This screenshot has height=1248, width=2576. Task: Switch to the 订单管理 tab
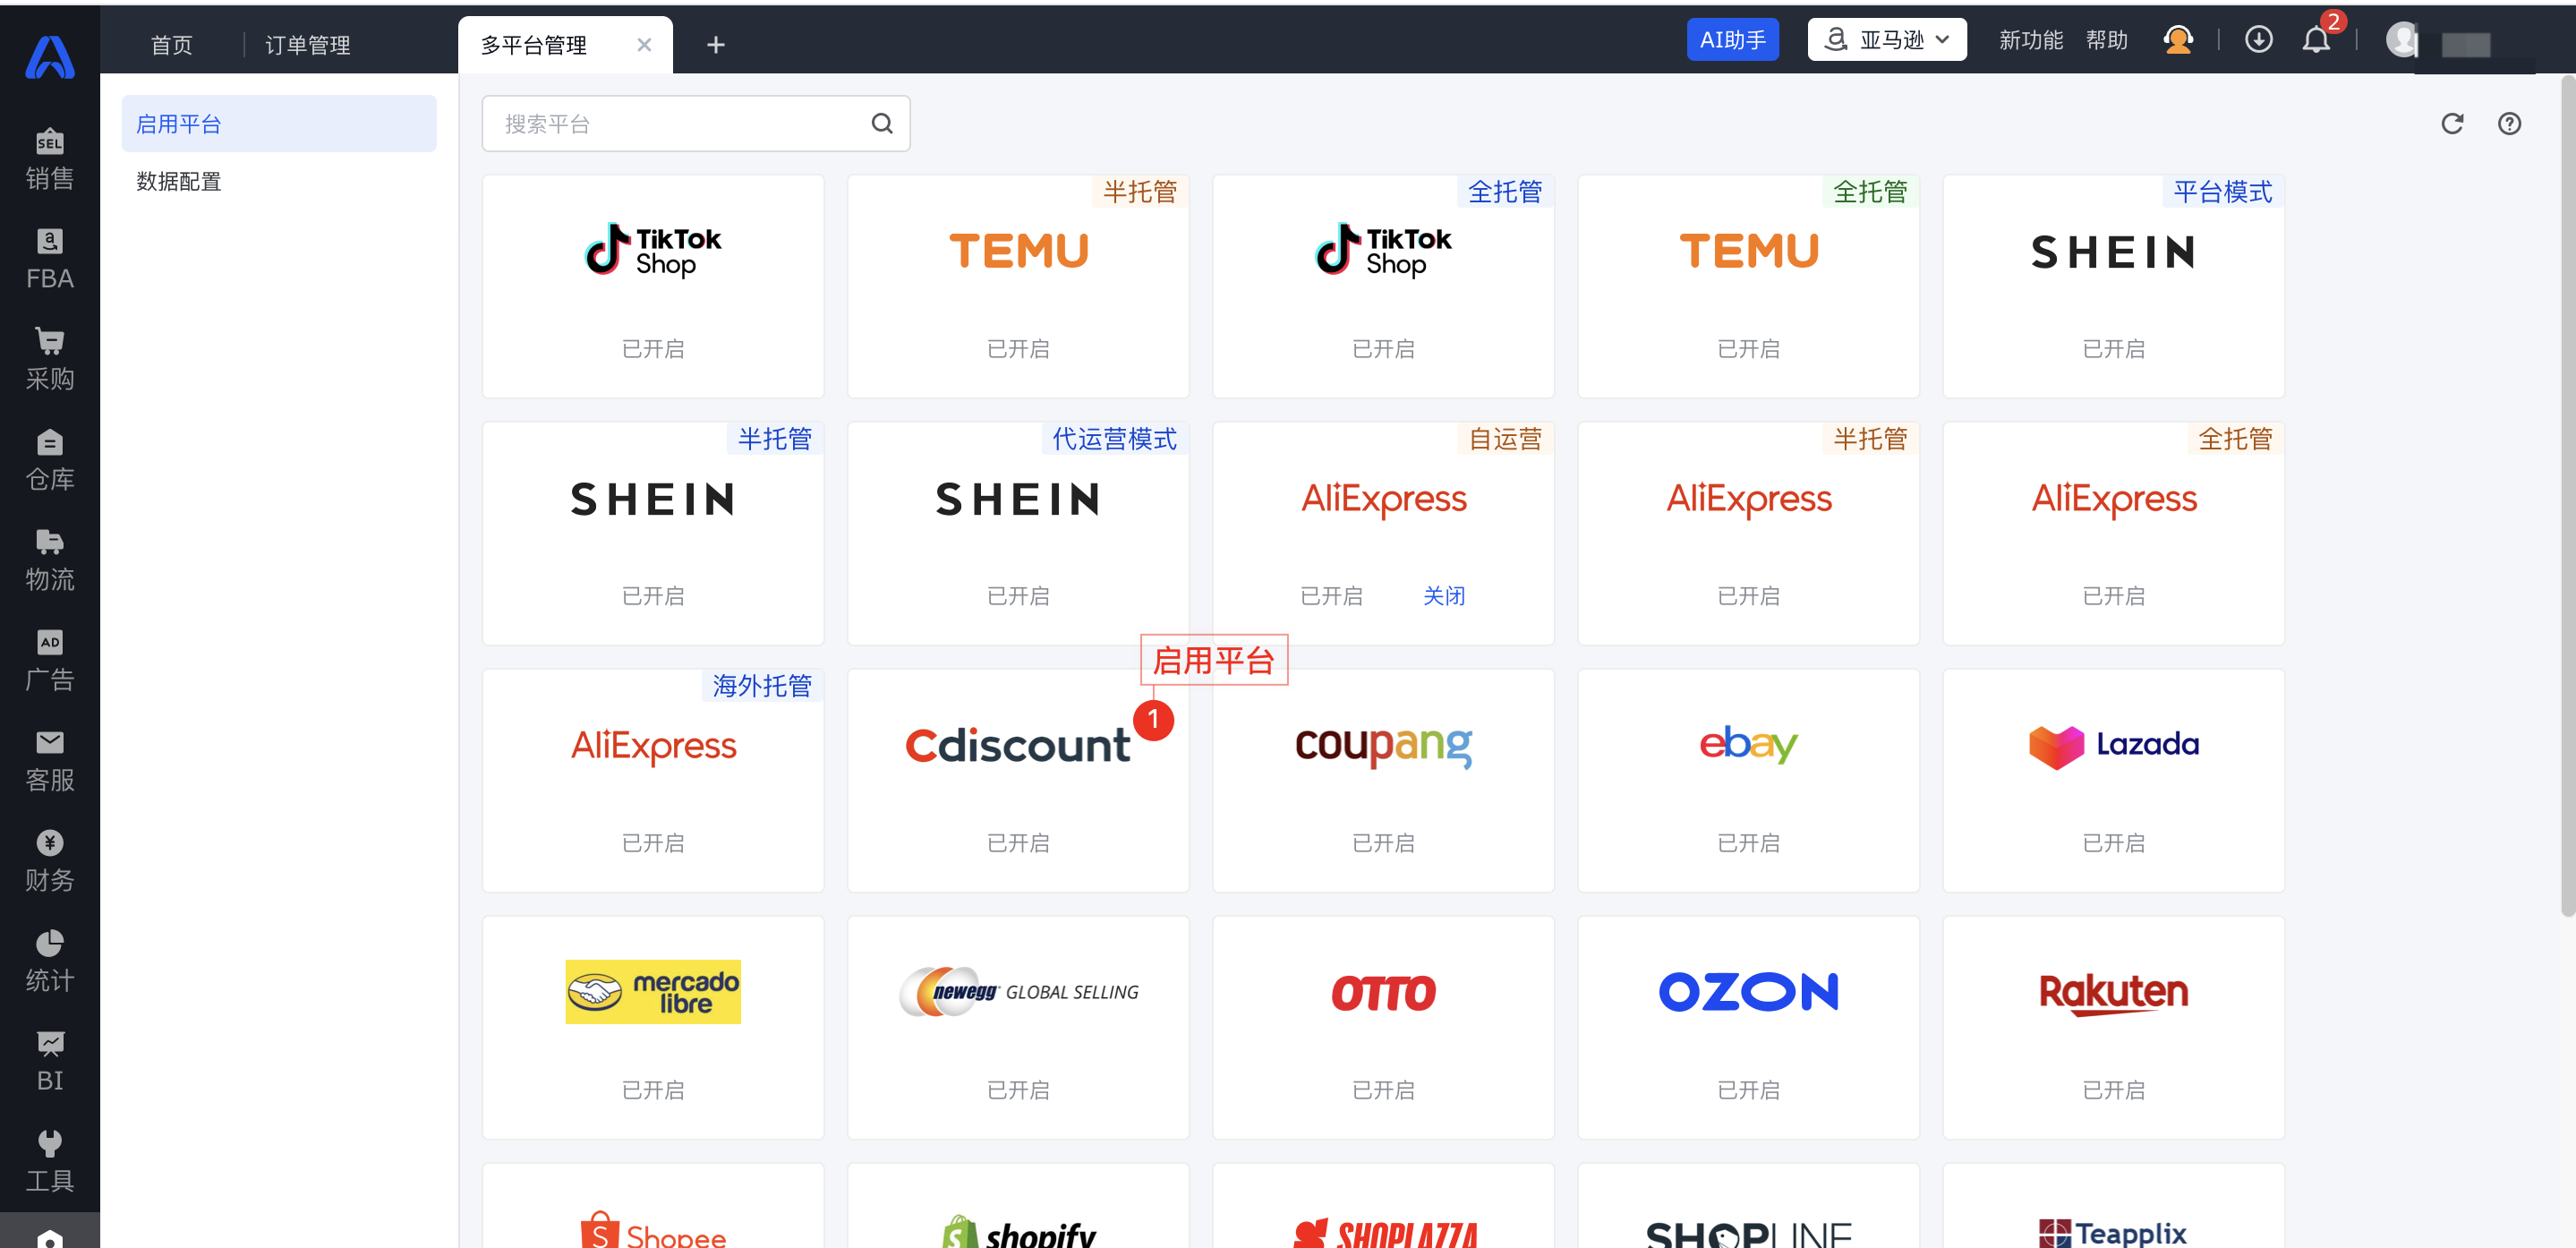(307, 45)
